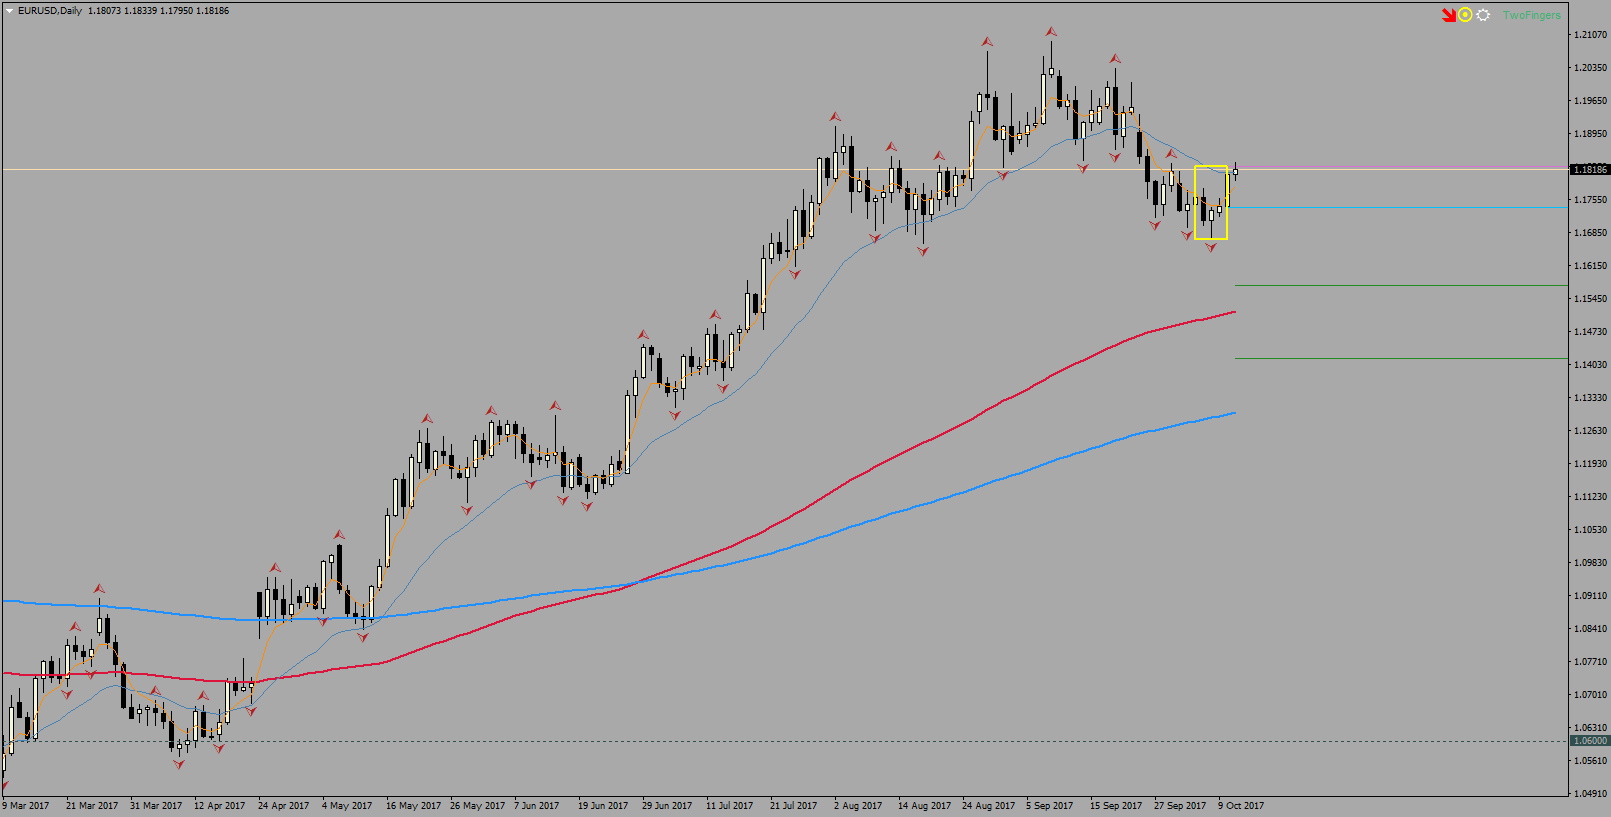Click the 21 Jul 2017 date label
The height and width of the screenshot is (817, 1611).
794,806
